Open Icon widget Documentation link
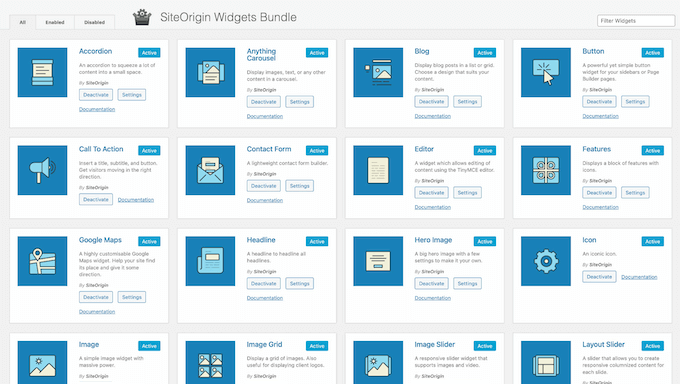Viewport: 680px width, 384px height. (639, 277)
